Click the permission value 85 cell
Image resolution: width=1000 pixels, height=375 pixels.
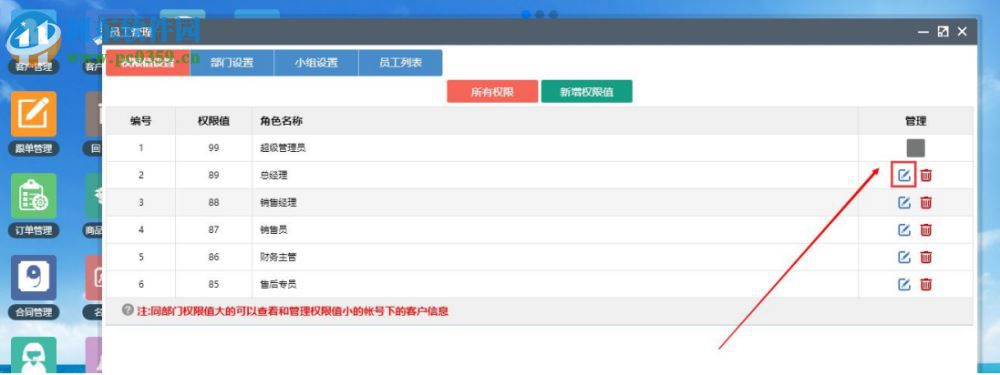214,284
